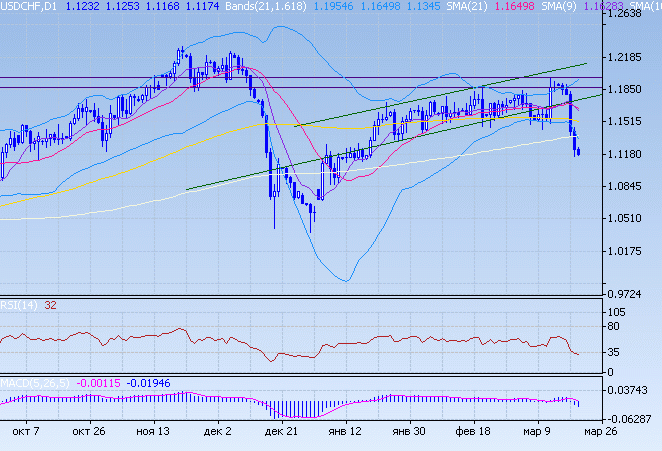Click the USDCHF,D1 symbol label
The width and height of the screenshot is (662, 451).
point(28,6)
